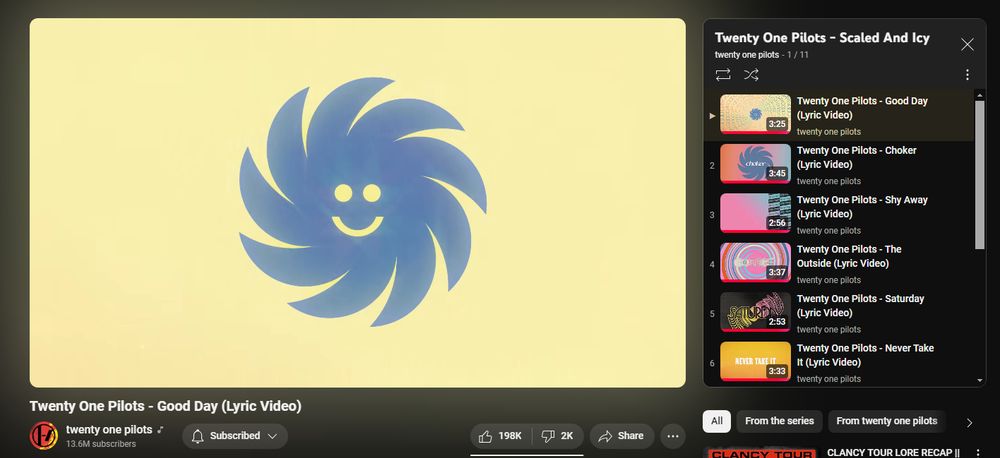Open twenty one pilots channel name link
The width and height of the screenshot is (1000, 458).
(109, 429)
